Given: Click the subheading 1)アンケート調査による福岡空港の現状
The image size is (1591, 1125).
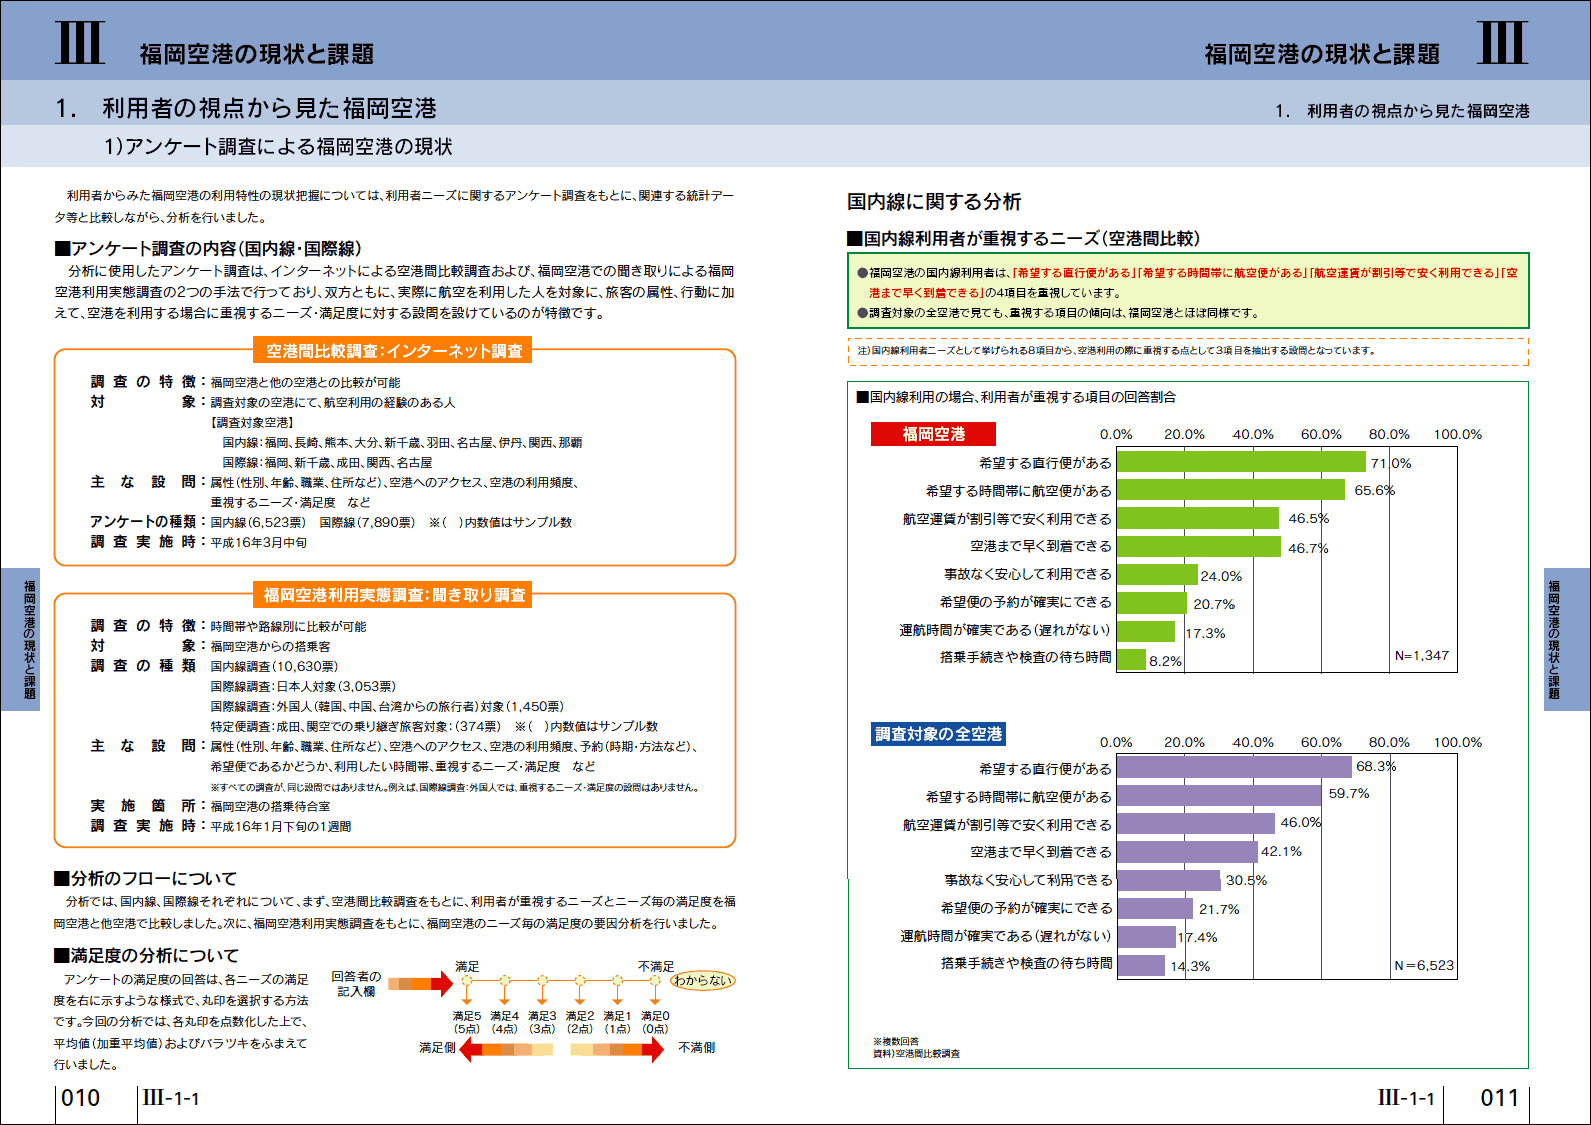Looking at the screenshot, I should click(278, 147).
